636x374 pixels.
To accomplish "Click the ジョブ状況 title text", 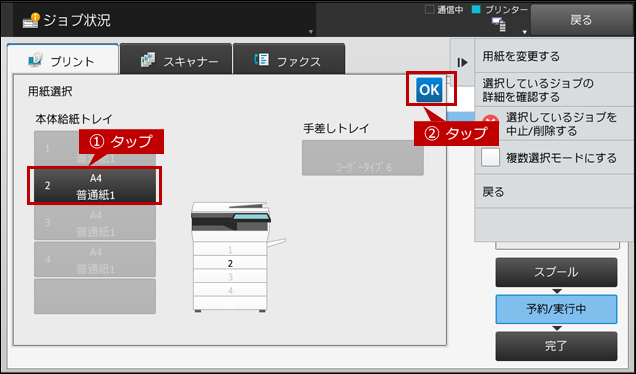I will click(x=77, y=20).
